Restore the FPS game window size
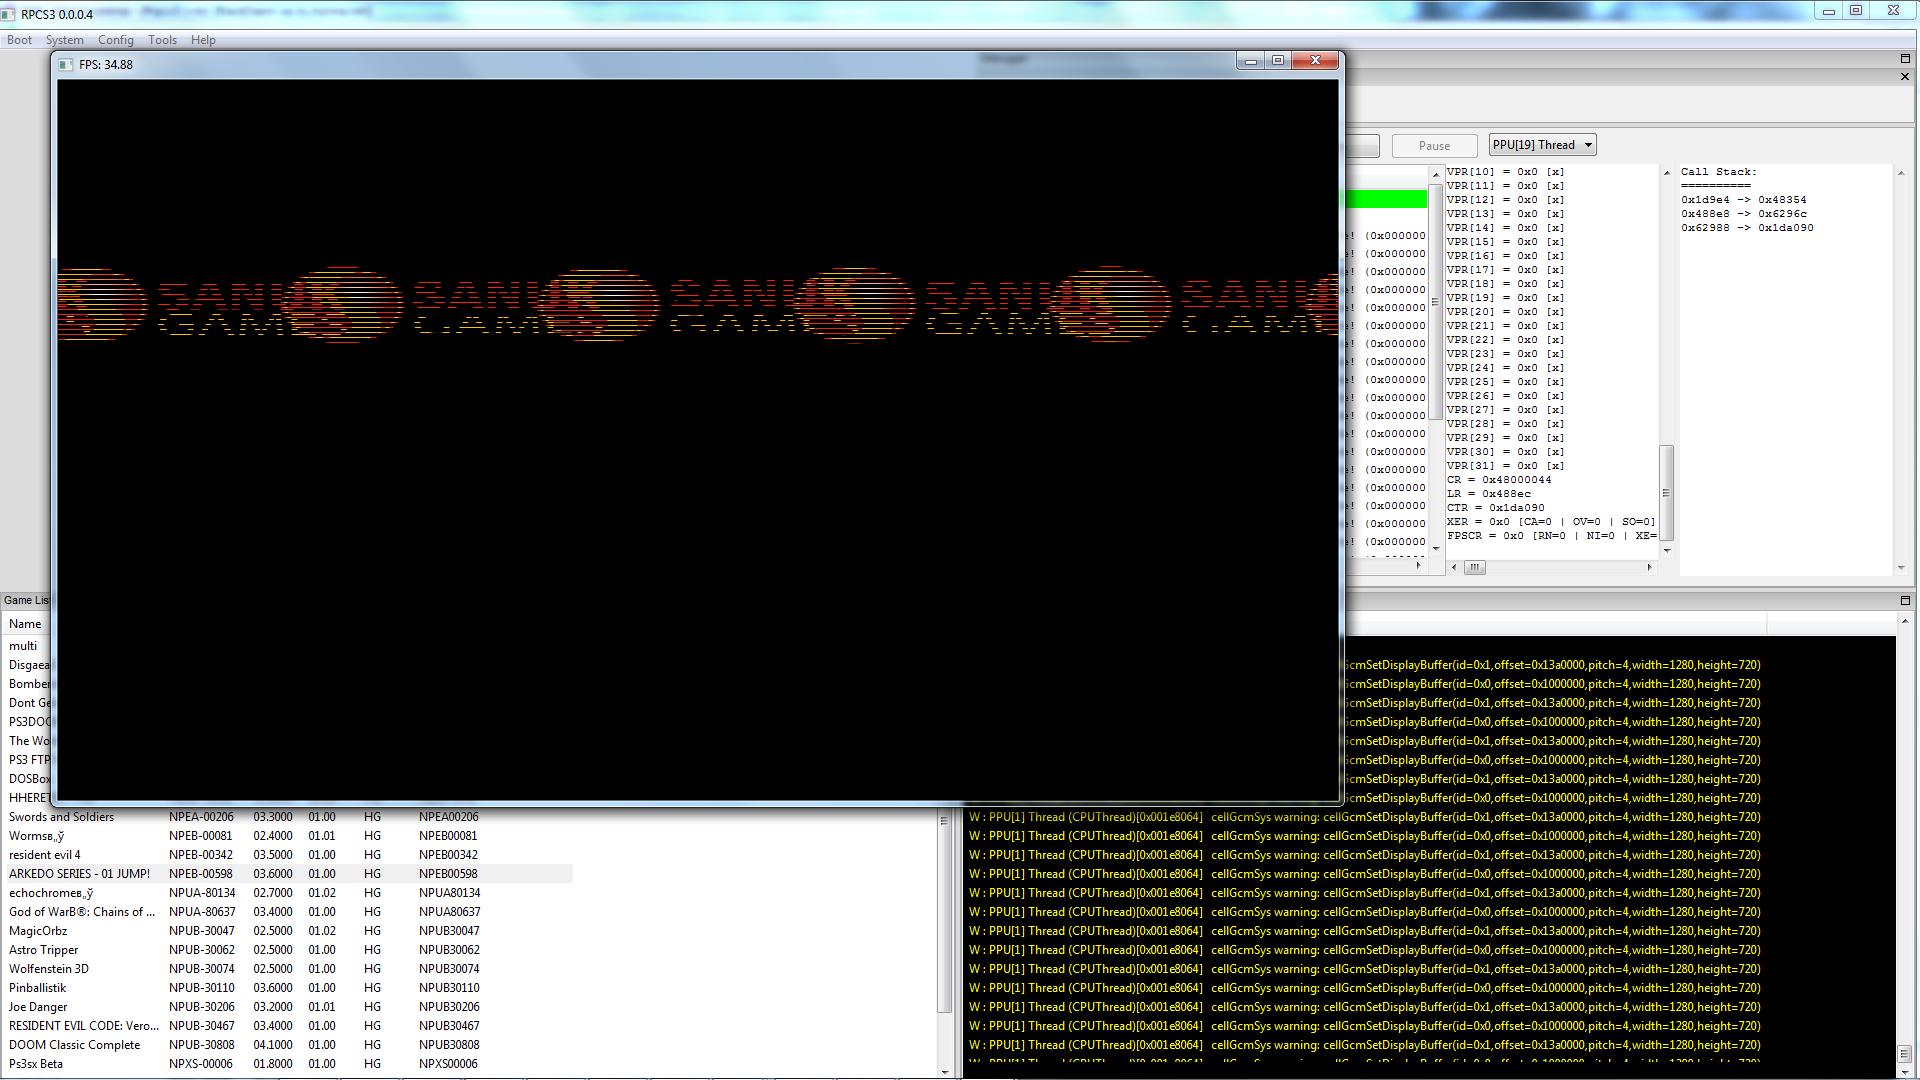 (1278, 61)
